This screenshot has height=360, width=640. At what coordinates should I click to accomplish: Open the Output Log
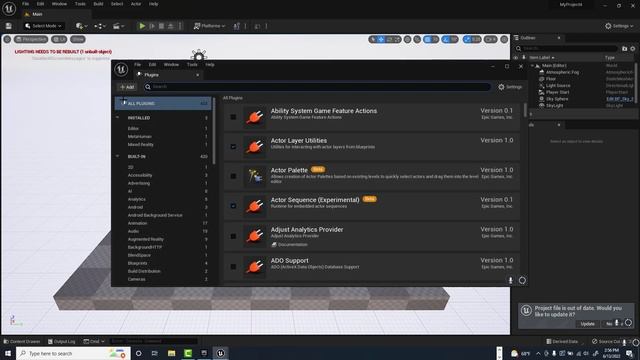[61, 341]
